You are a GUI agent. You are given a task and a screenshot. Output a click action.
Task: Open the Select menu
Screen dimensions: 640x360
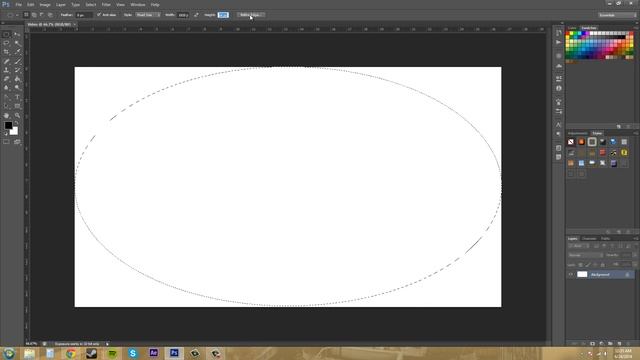point(91,4)
